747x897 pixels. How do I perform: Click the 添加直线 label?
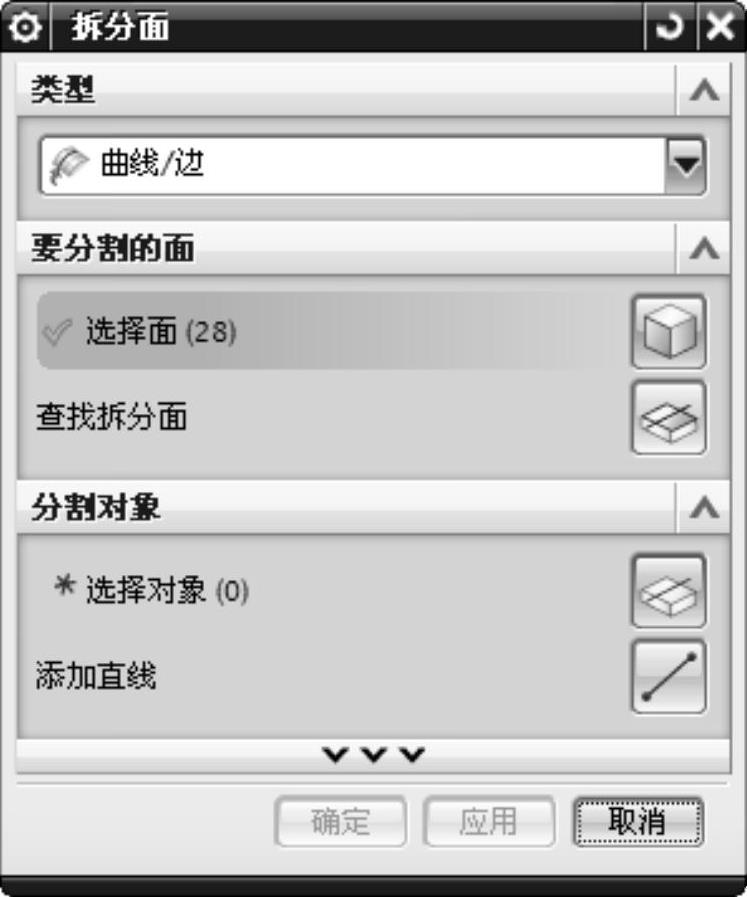click(x=96, y=676)
